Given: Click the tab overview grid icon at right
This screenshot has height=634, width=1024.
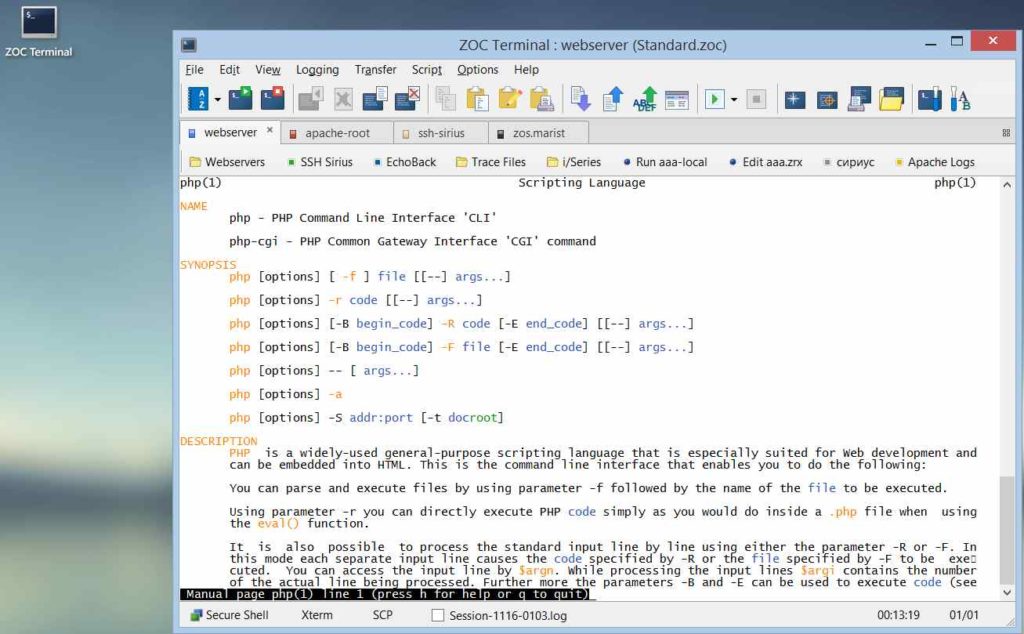Looking at the screenshot, I should 1006,133.
